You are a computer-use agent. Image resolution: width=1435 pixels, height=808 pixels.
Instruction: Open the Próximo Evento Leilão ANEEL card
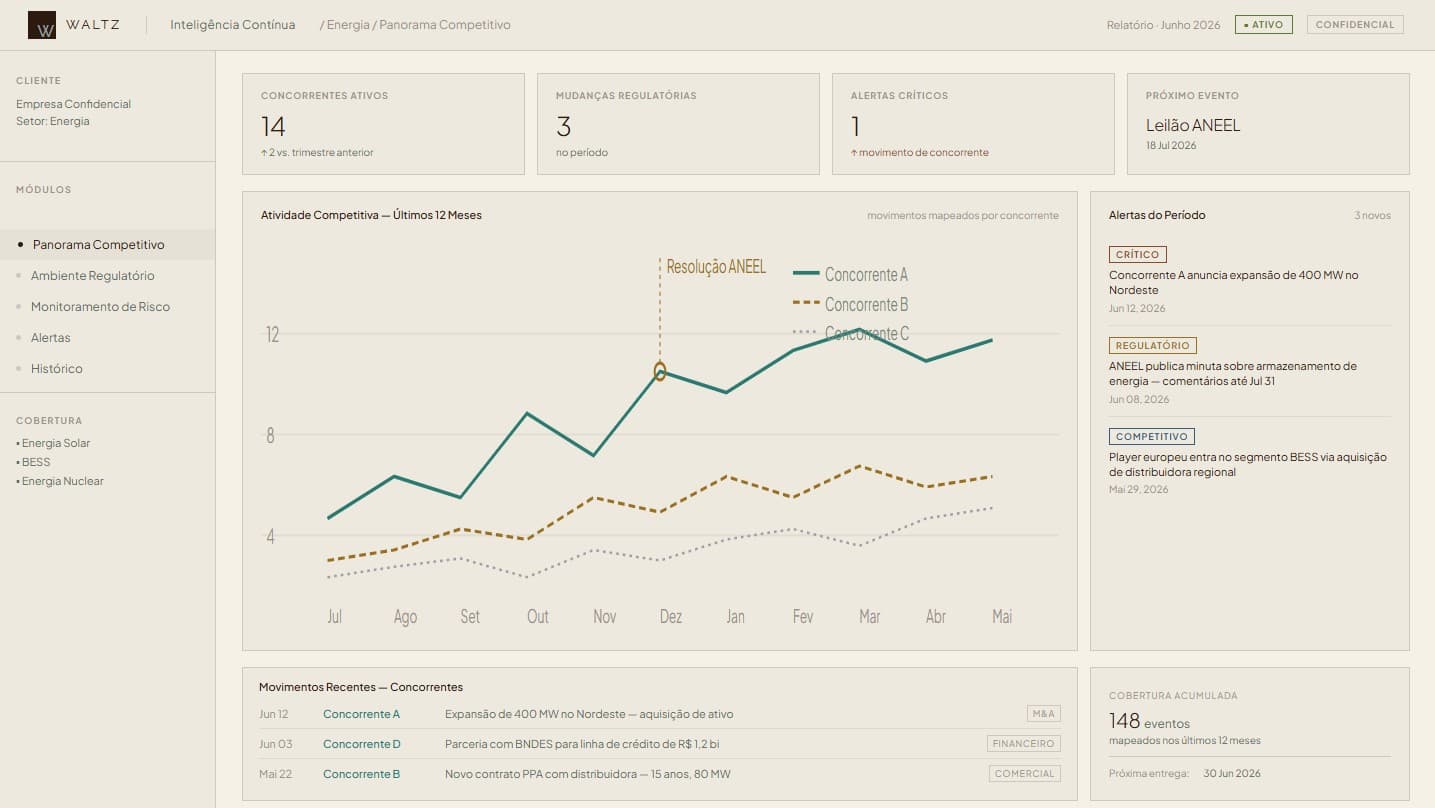(1268, 124)
